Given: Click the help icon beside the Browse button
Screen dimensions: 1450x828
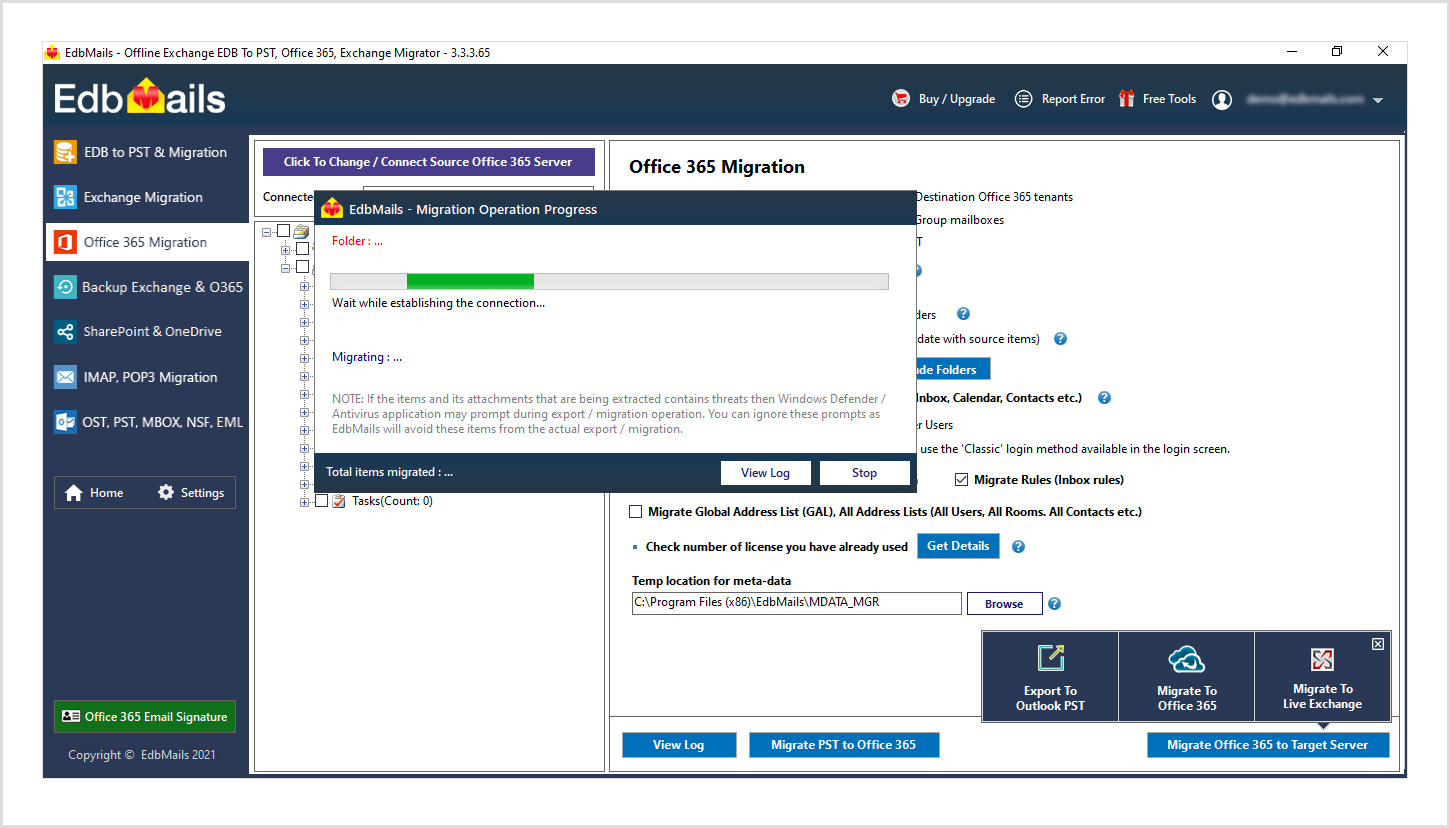Looking at the screenshot, I should point(1054,604).
